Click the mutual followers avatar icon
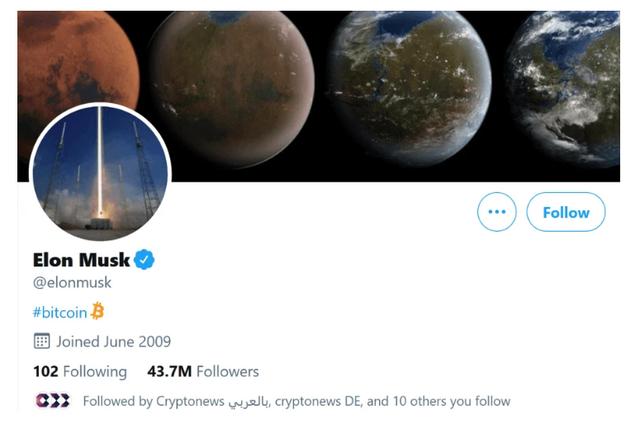640x429 pixels. pos(52,401)
